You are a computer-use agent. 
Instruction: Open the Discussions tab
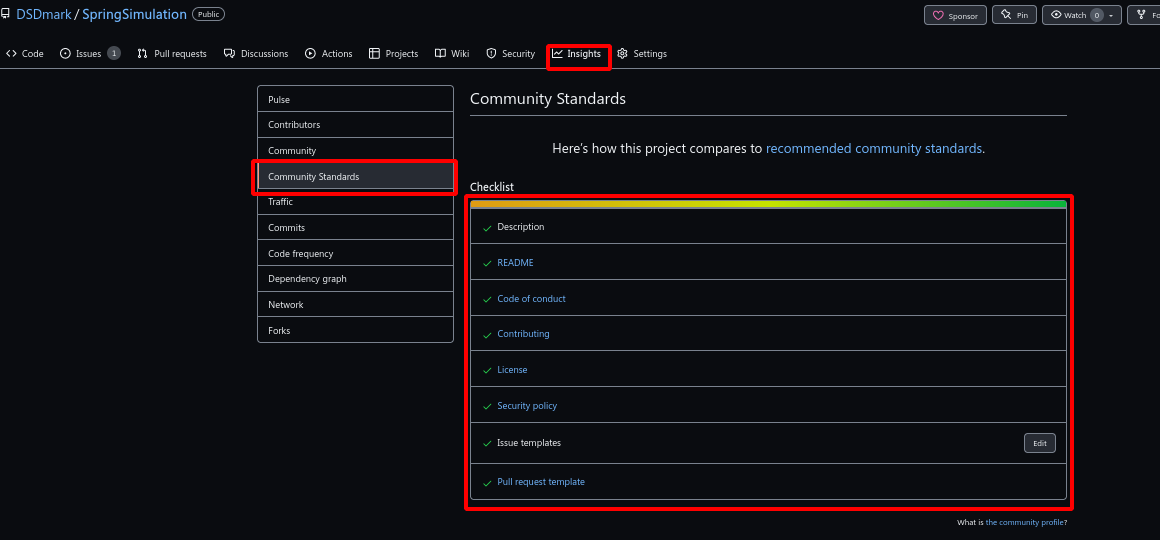click(256, 53)
